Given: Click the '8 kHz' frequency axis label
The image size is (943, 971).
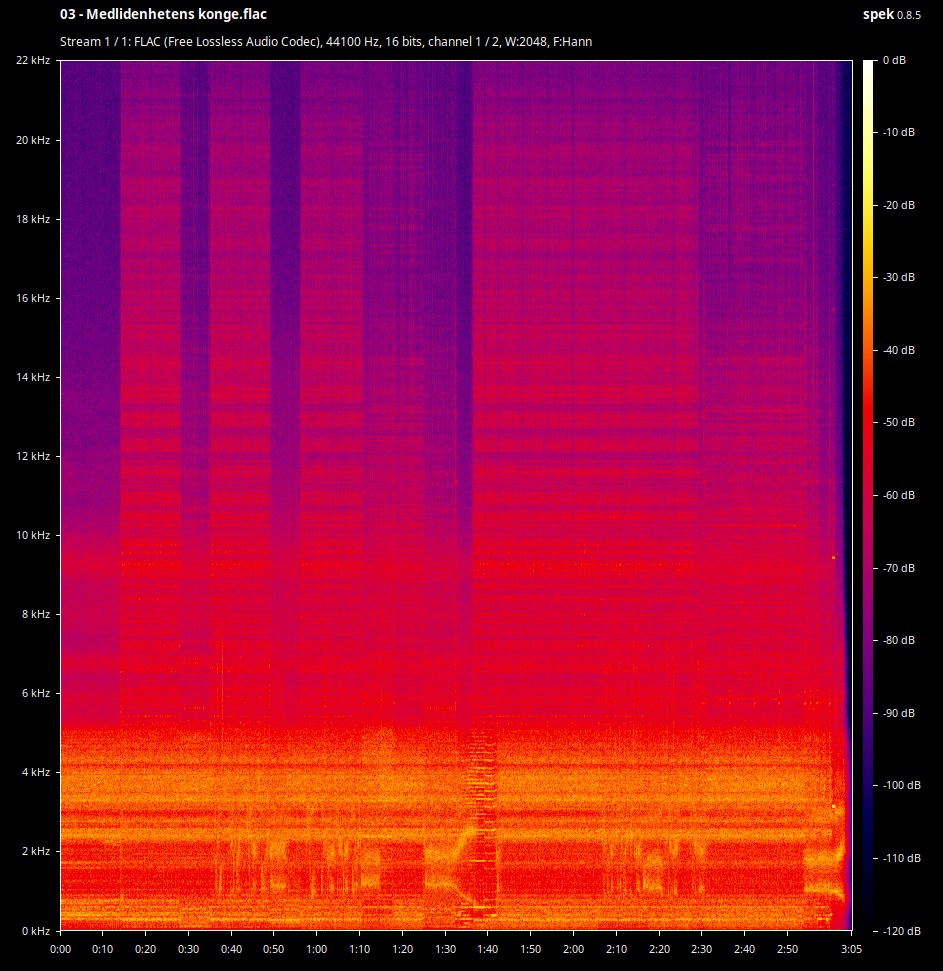Looking at the screenshot, I should pyautogui.click(x=36, y=614).
